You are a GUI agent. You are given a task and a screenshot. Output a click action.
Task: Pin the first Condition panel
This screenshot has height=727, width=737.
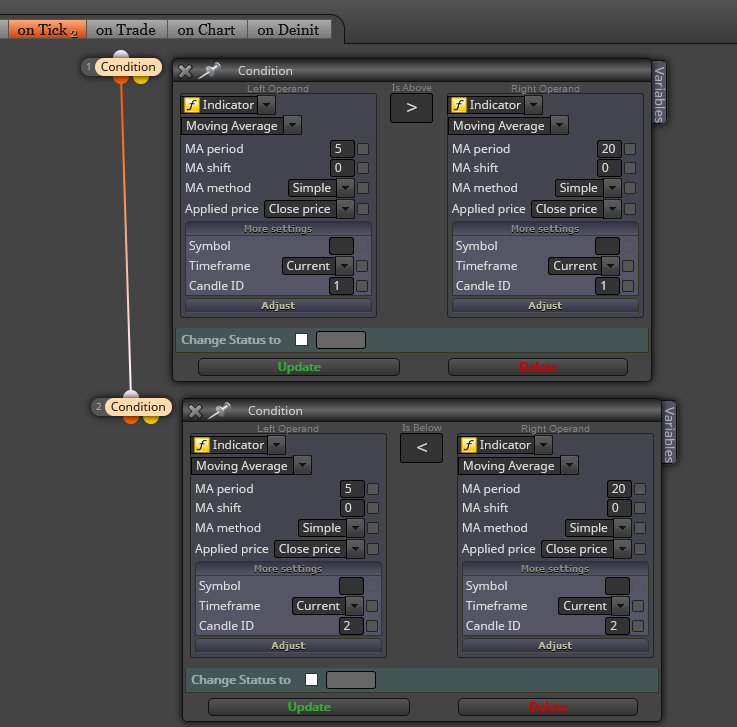[x=209, y=70]
